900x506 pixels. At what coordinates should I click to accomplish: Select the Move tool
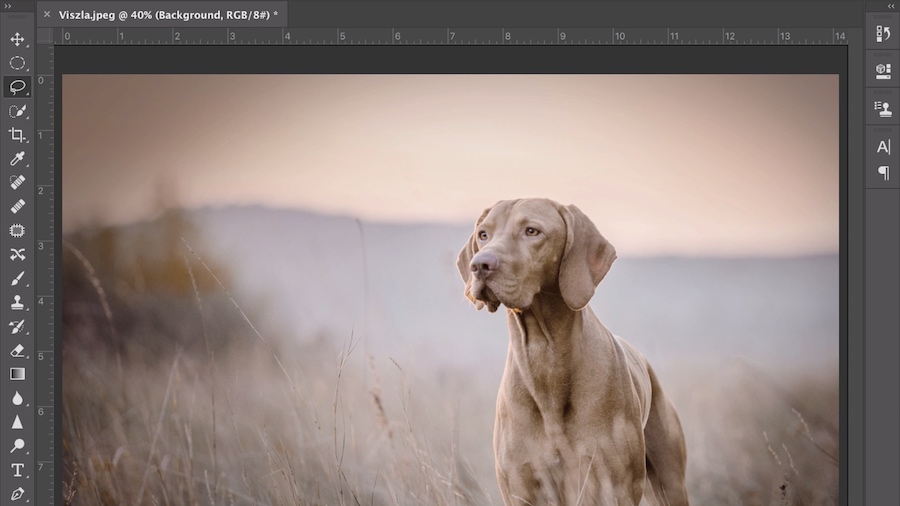[17, 39]
